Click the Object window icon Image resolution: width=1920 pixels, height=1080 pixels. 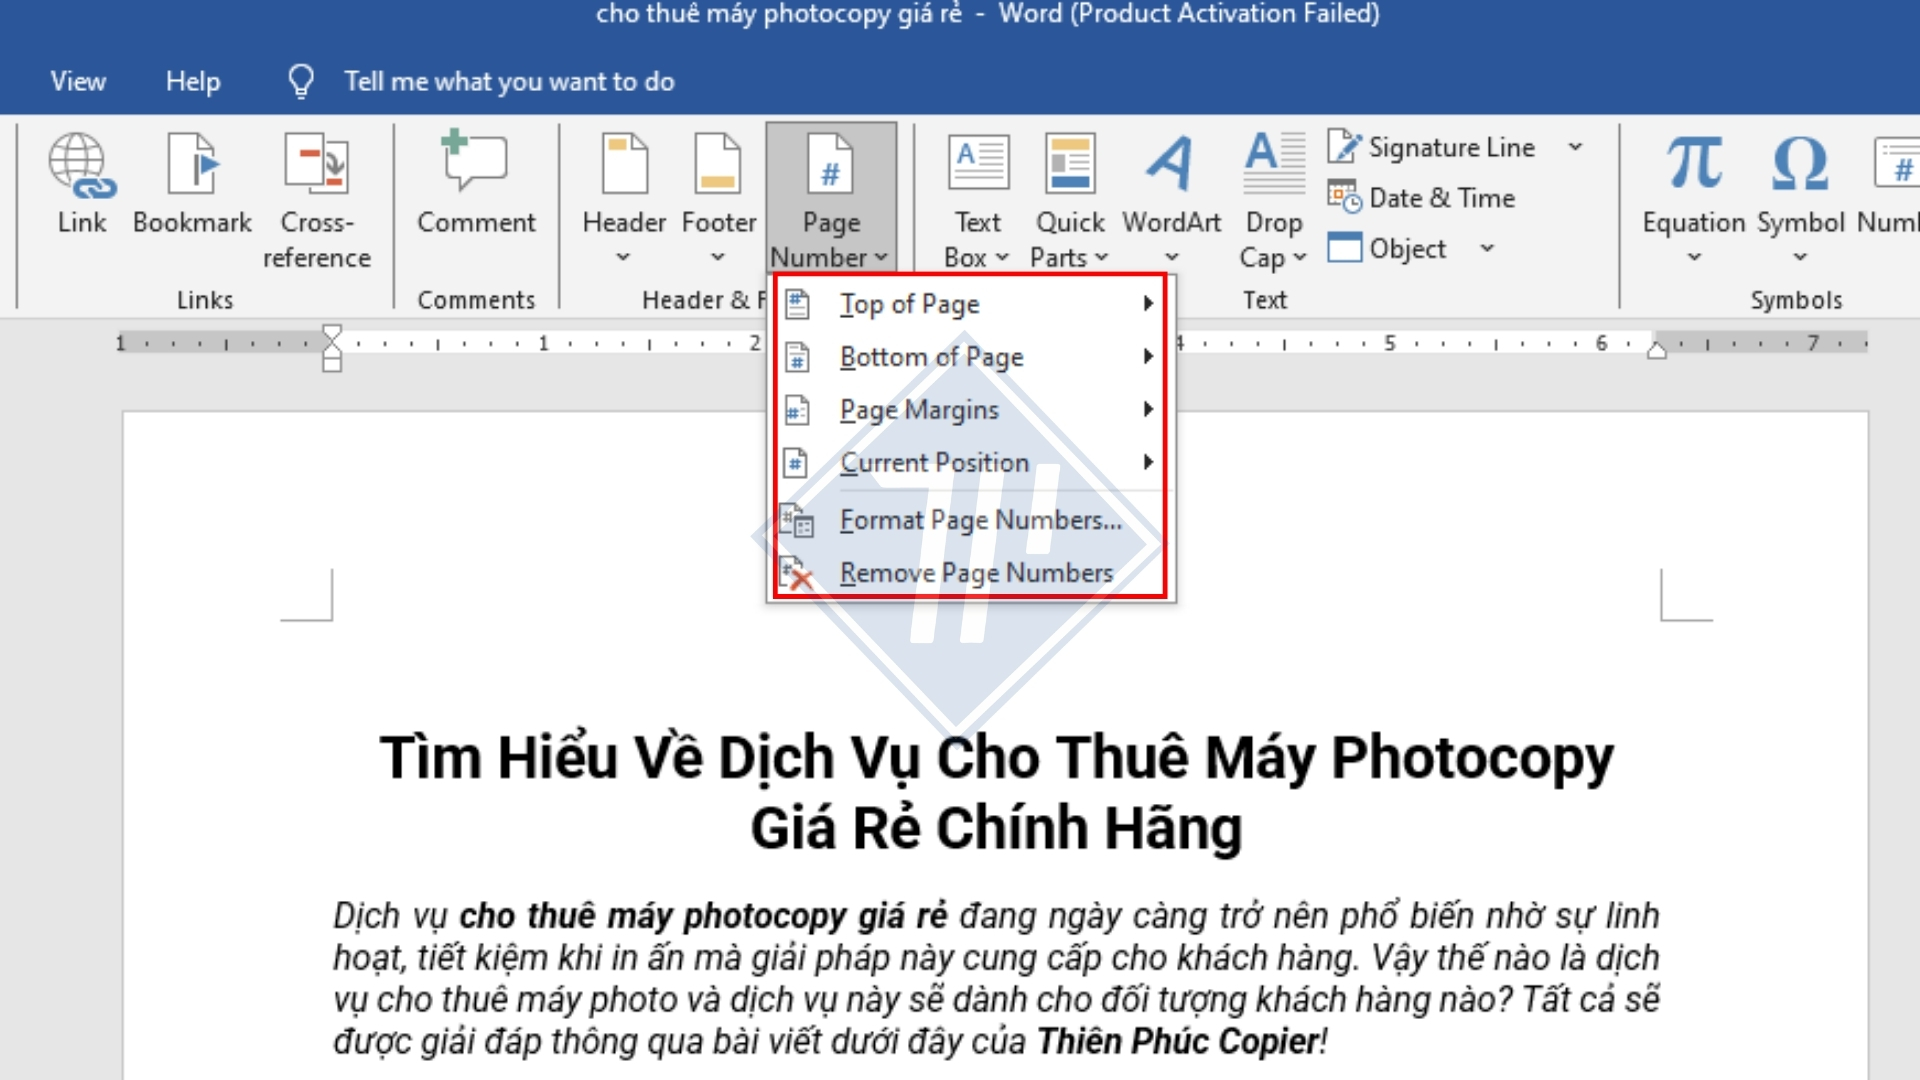1345,247
